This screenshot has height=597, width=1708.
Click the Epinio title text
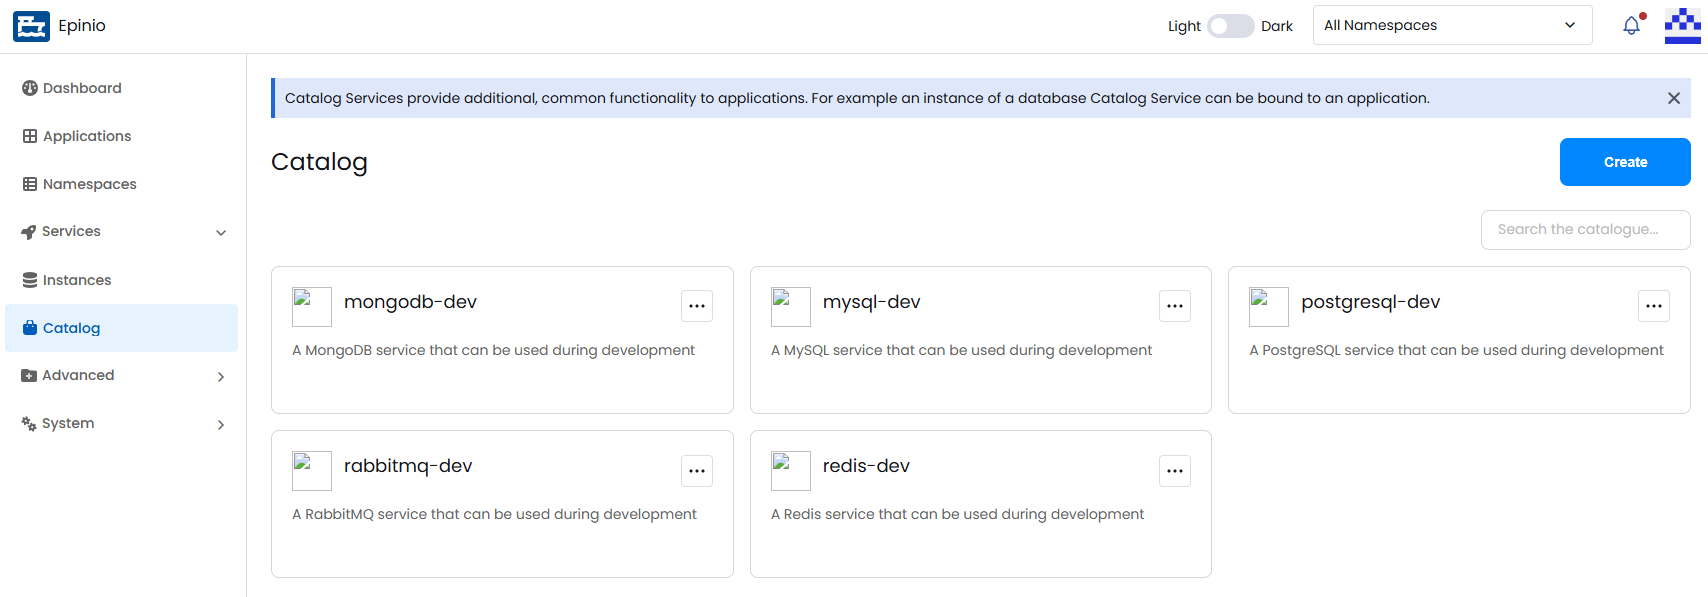[x=82, y=26]
